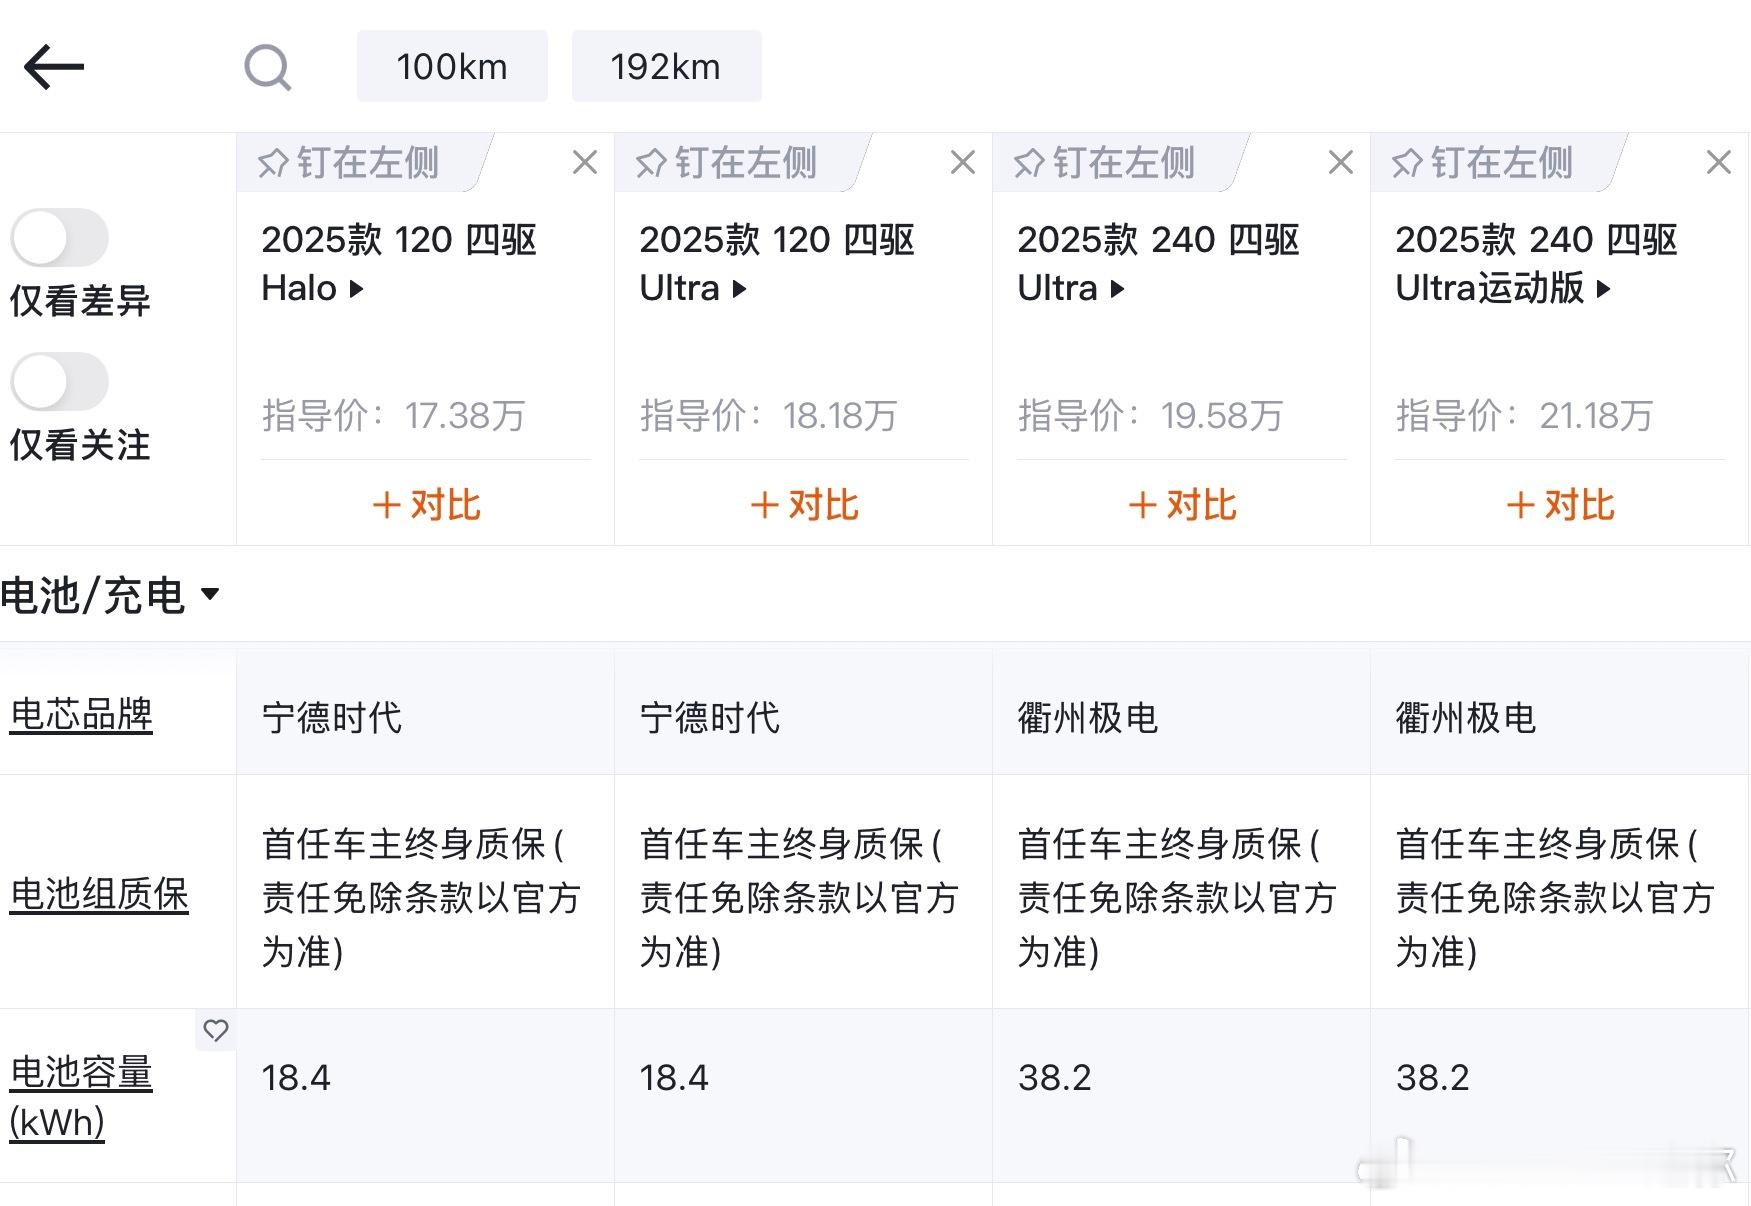Screen dimensions: 1751x1206
Task: Remove the 120 四驱 Halo column
Action: pos(585,162)
